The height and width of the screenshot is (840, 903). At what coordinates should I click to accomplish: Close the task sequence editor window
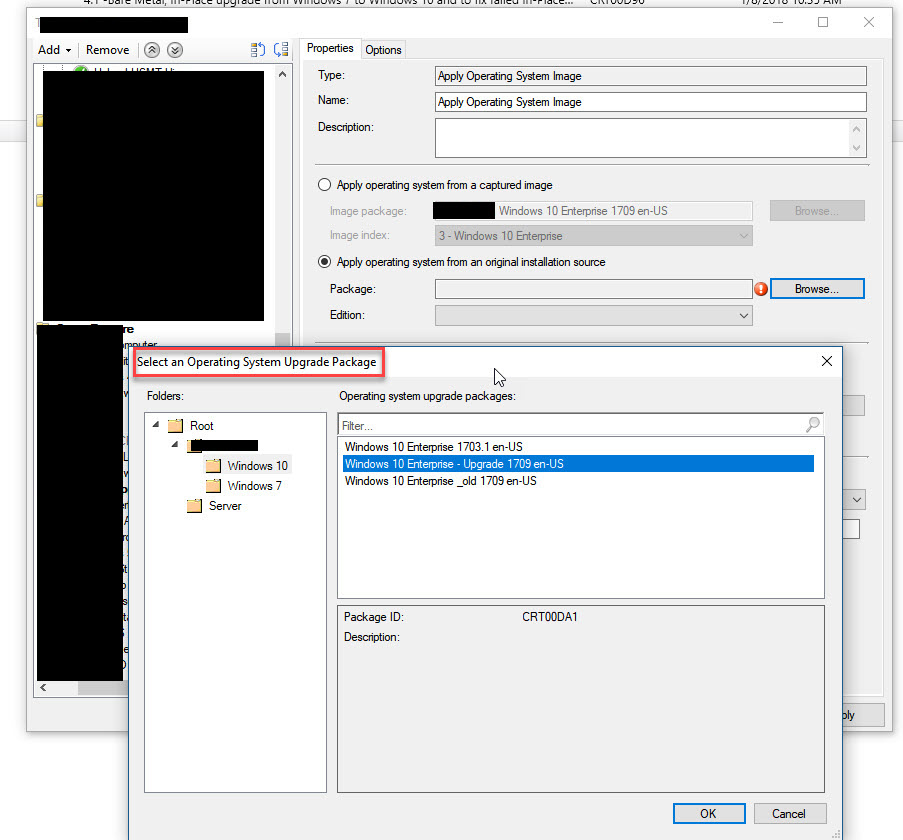coord(868,22)
